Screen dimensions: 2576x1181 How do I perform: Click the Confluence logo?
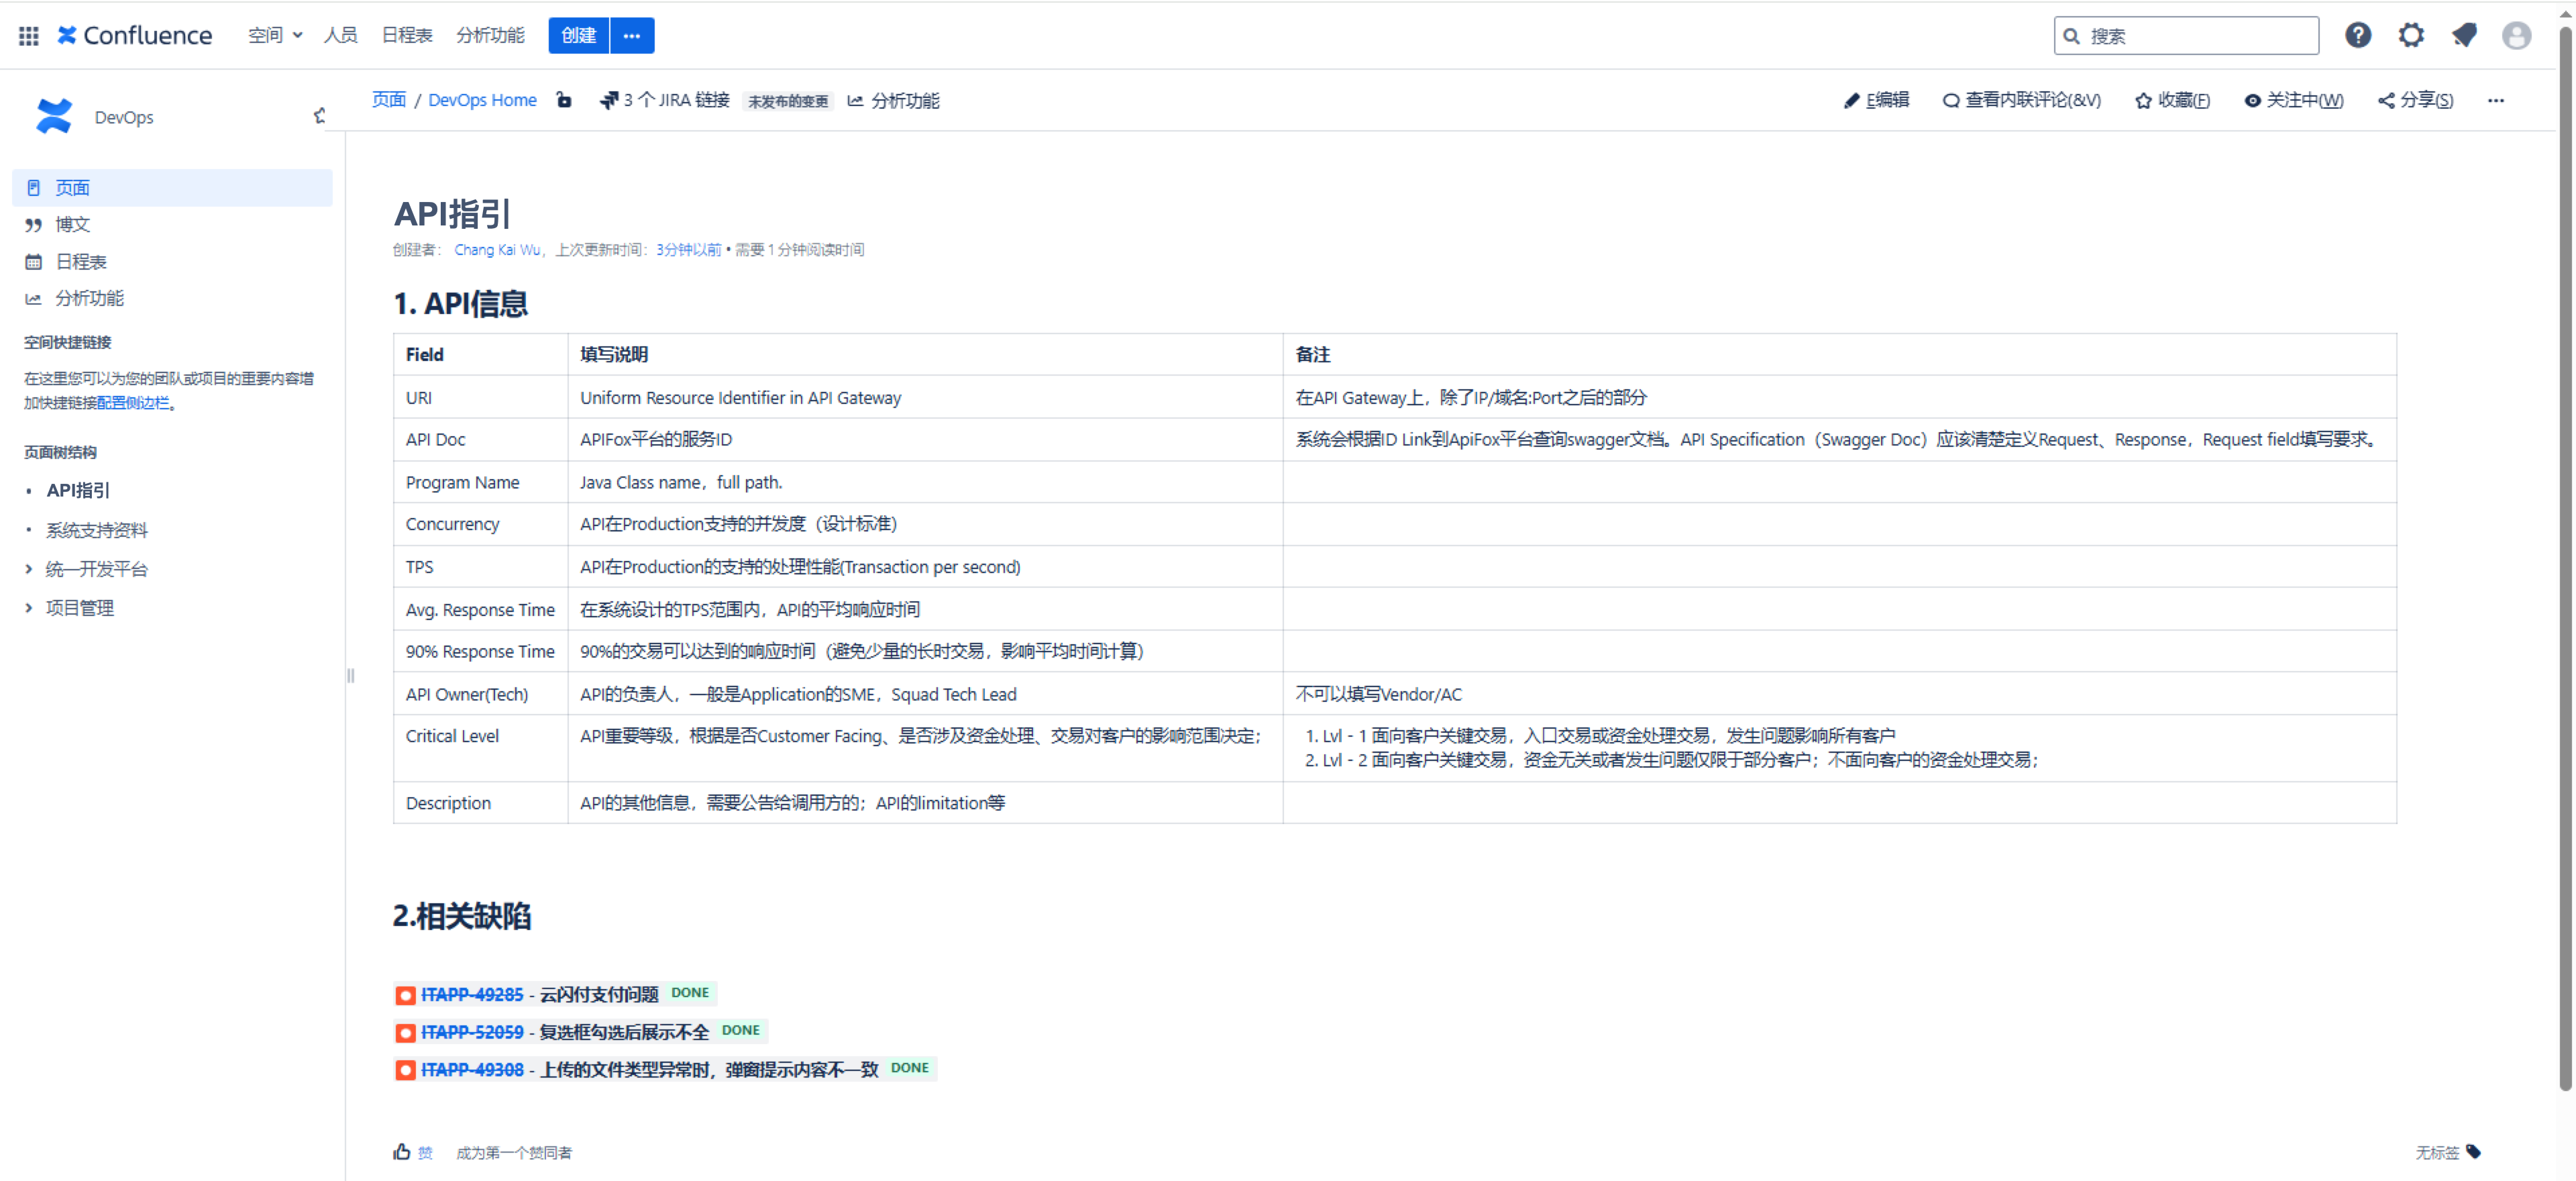tap(135, 36)
